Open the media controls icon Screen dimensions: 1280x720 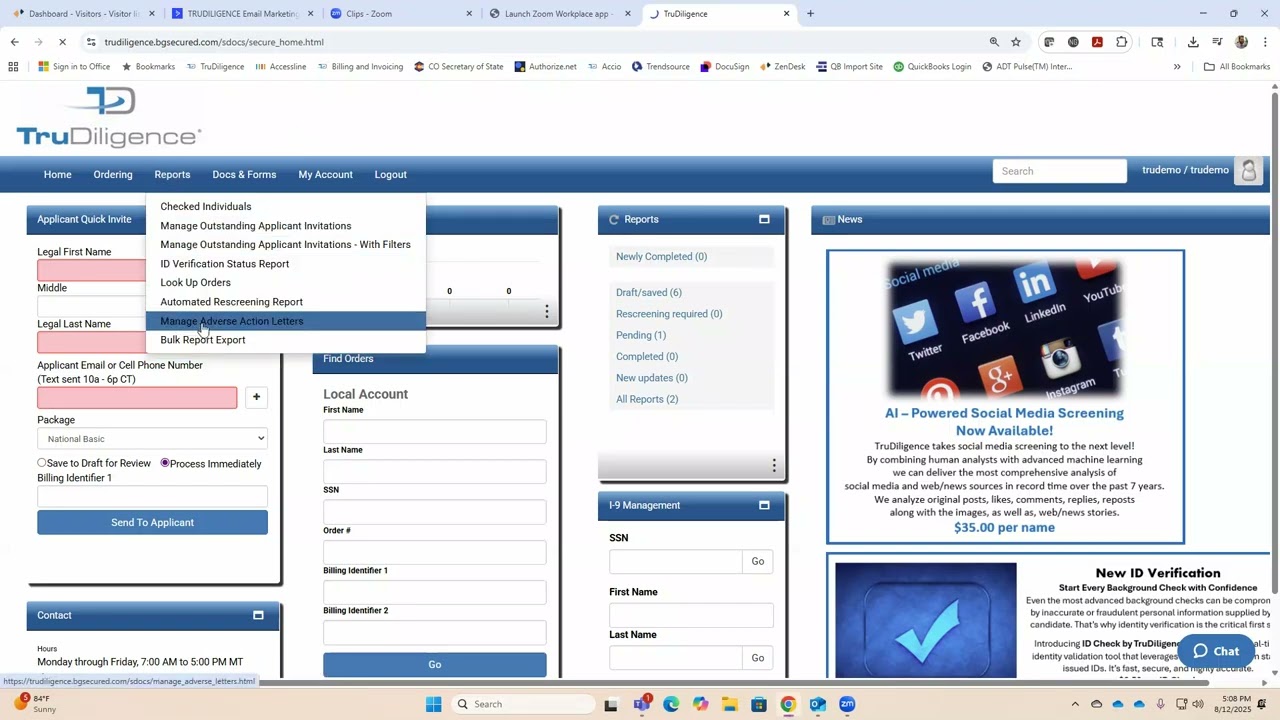(x=1217, y=42)
